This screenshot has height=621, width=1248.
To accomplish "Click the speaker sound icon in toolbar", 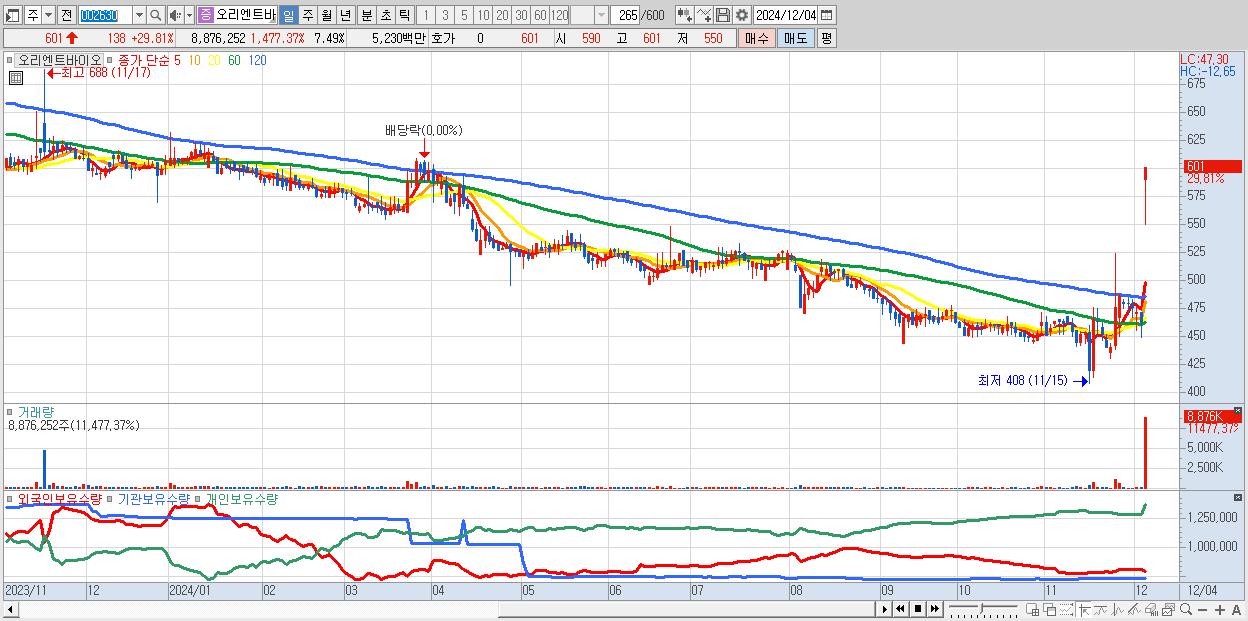I will (x=175, y=15).
